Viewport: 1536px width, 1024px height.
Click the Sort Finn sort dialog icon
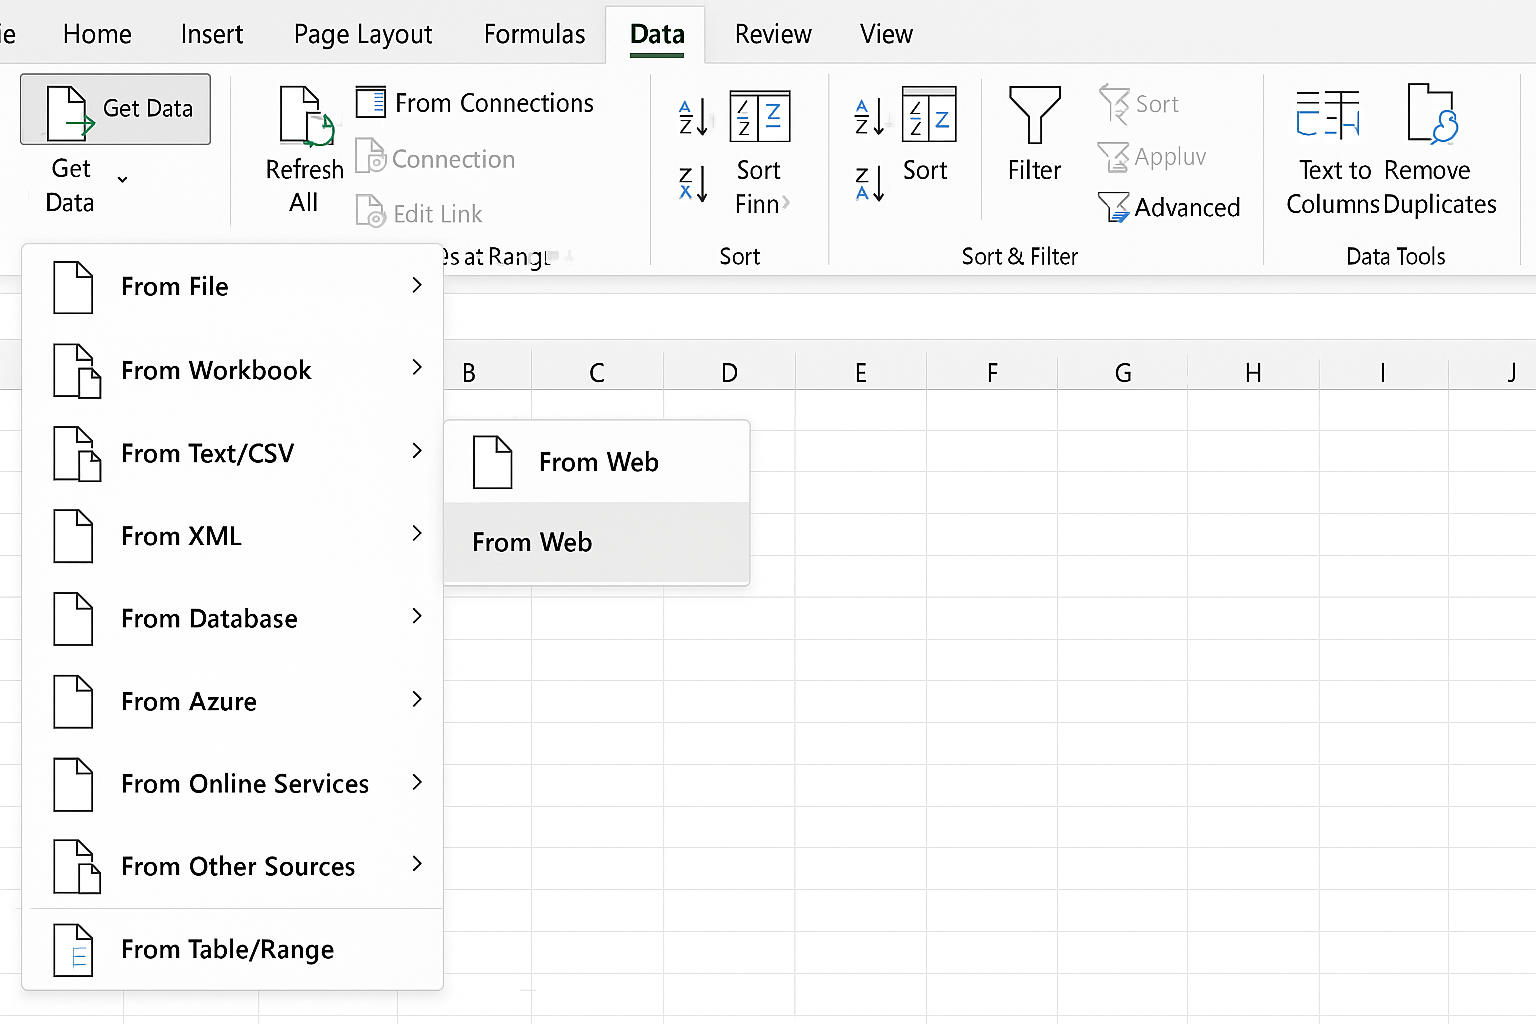tap(761, 116)
